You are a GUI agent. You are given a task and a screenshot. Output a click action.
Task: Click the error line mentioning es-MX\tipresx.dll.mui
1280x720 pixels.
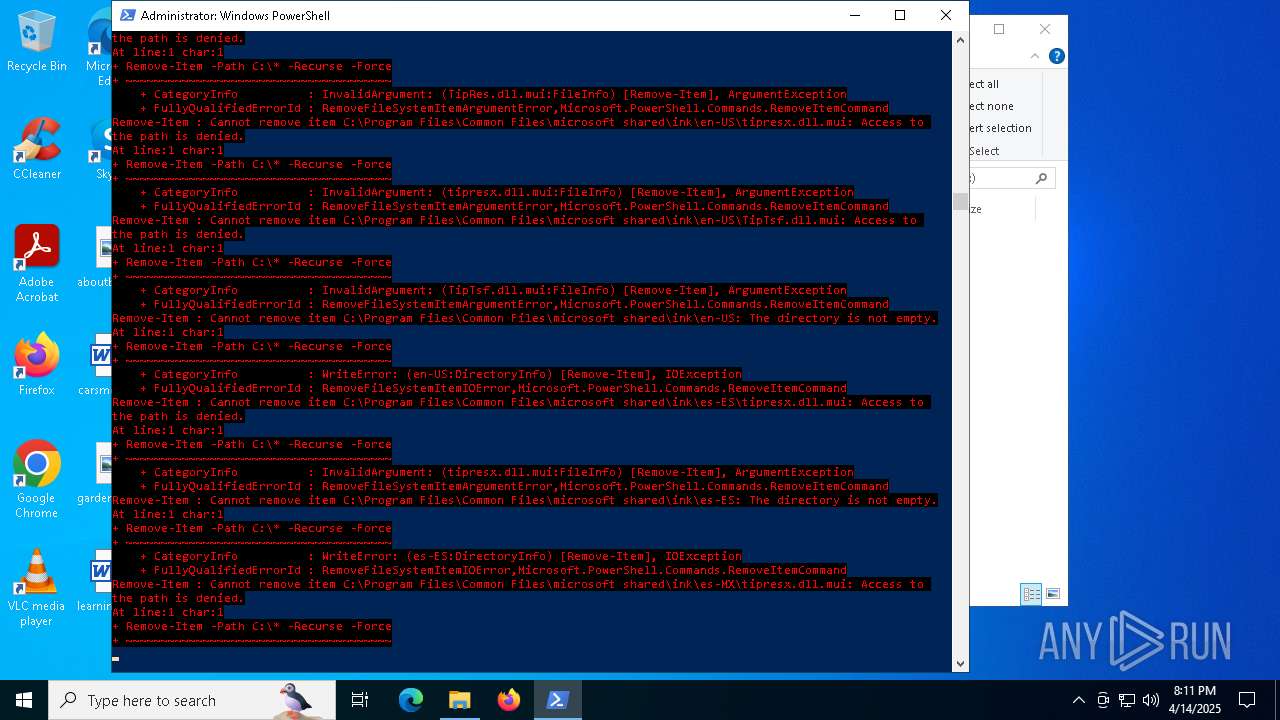tap(520, 584)
